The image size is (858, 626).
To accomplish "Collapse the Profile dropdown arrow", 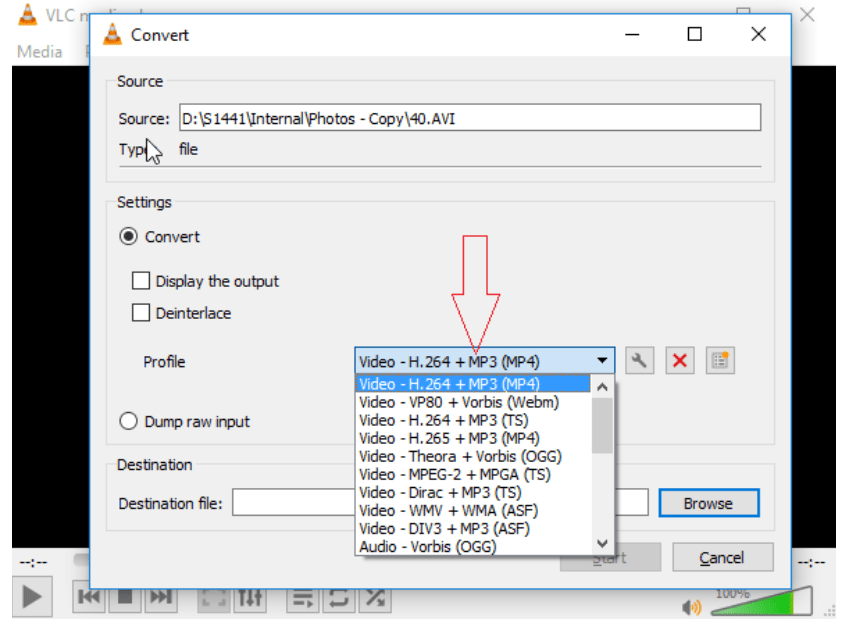I will tap(602, 361).
